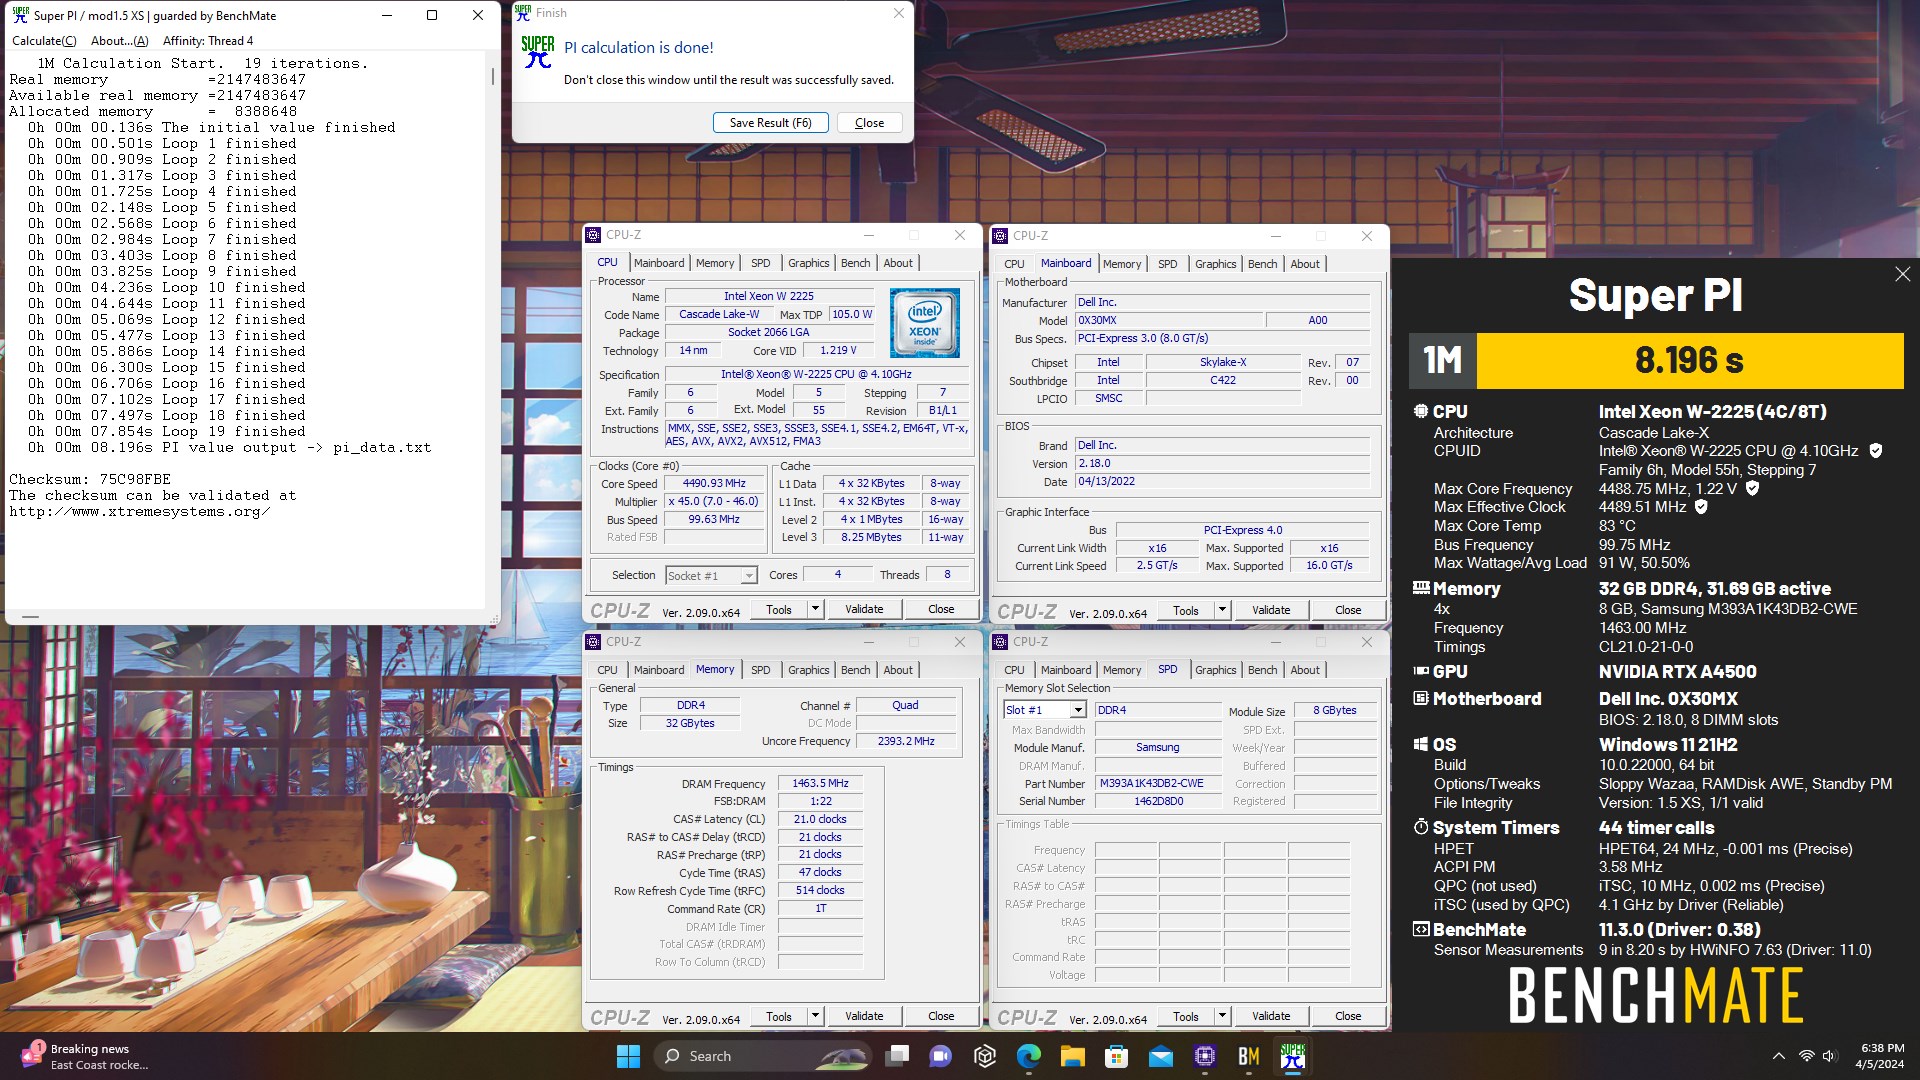Viewport: 1920px width, 1080px height.
Task: Click the DRAM Frequency 1463.5 MHz field
Action: [820, 784]
